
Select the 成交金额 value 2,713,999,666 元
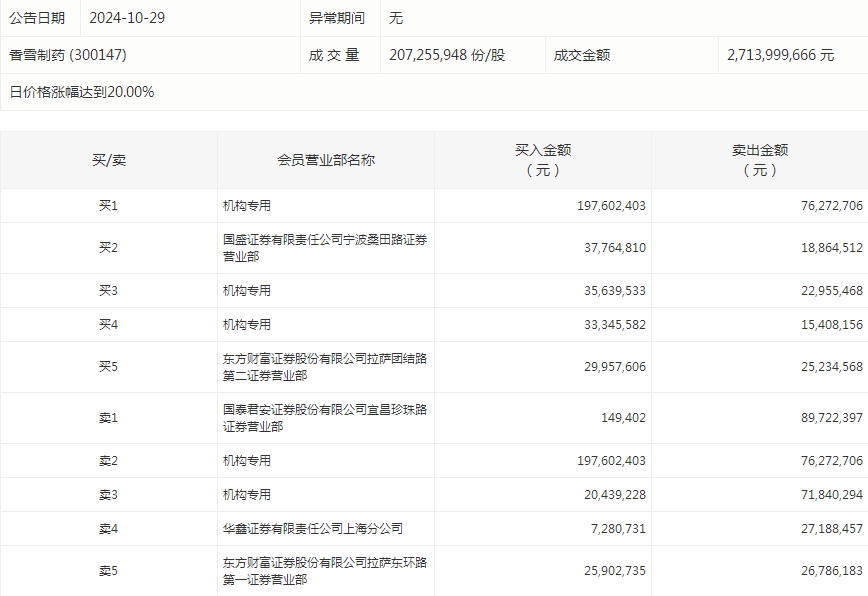click(x=780, y=55)
